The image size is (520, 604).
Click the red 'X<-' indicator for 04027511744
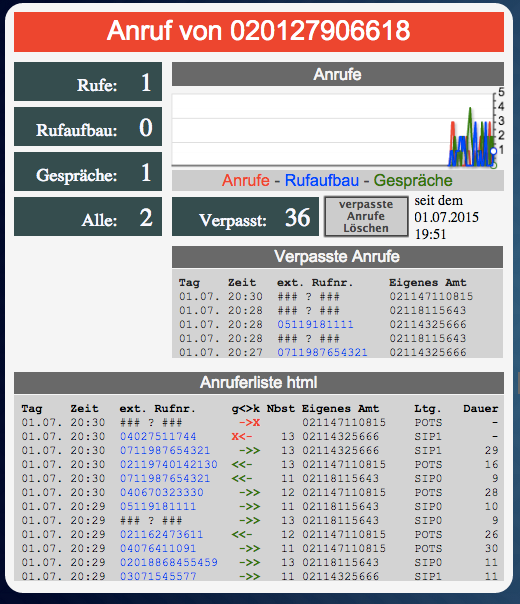(x=242, y=436)
